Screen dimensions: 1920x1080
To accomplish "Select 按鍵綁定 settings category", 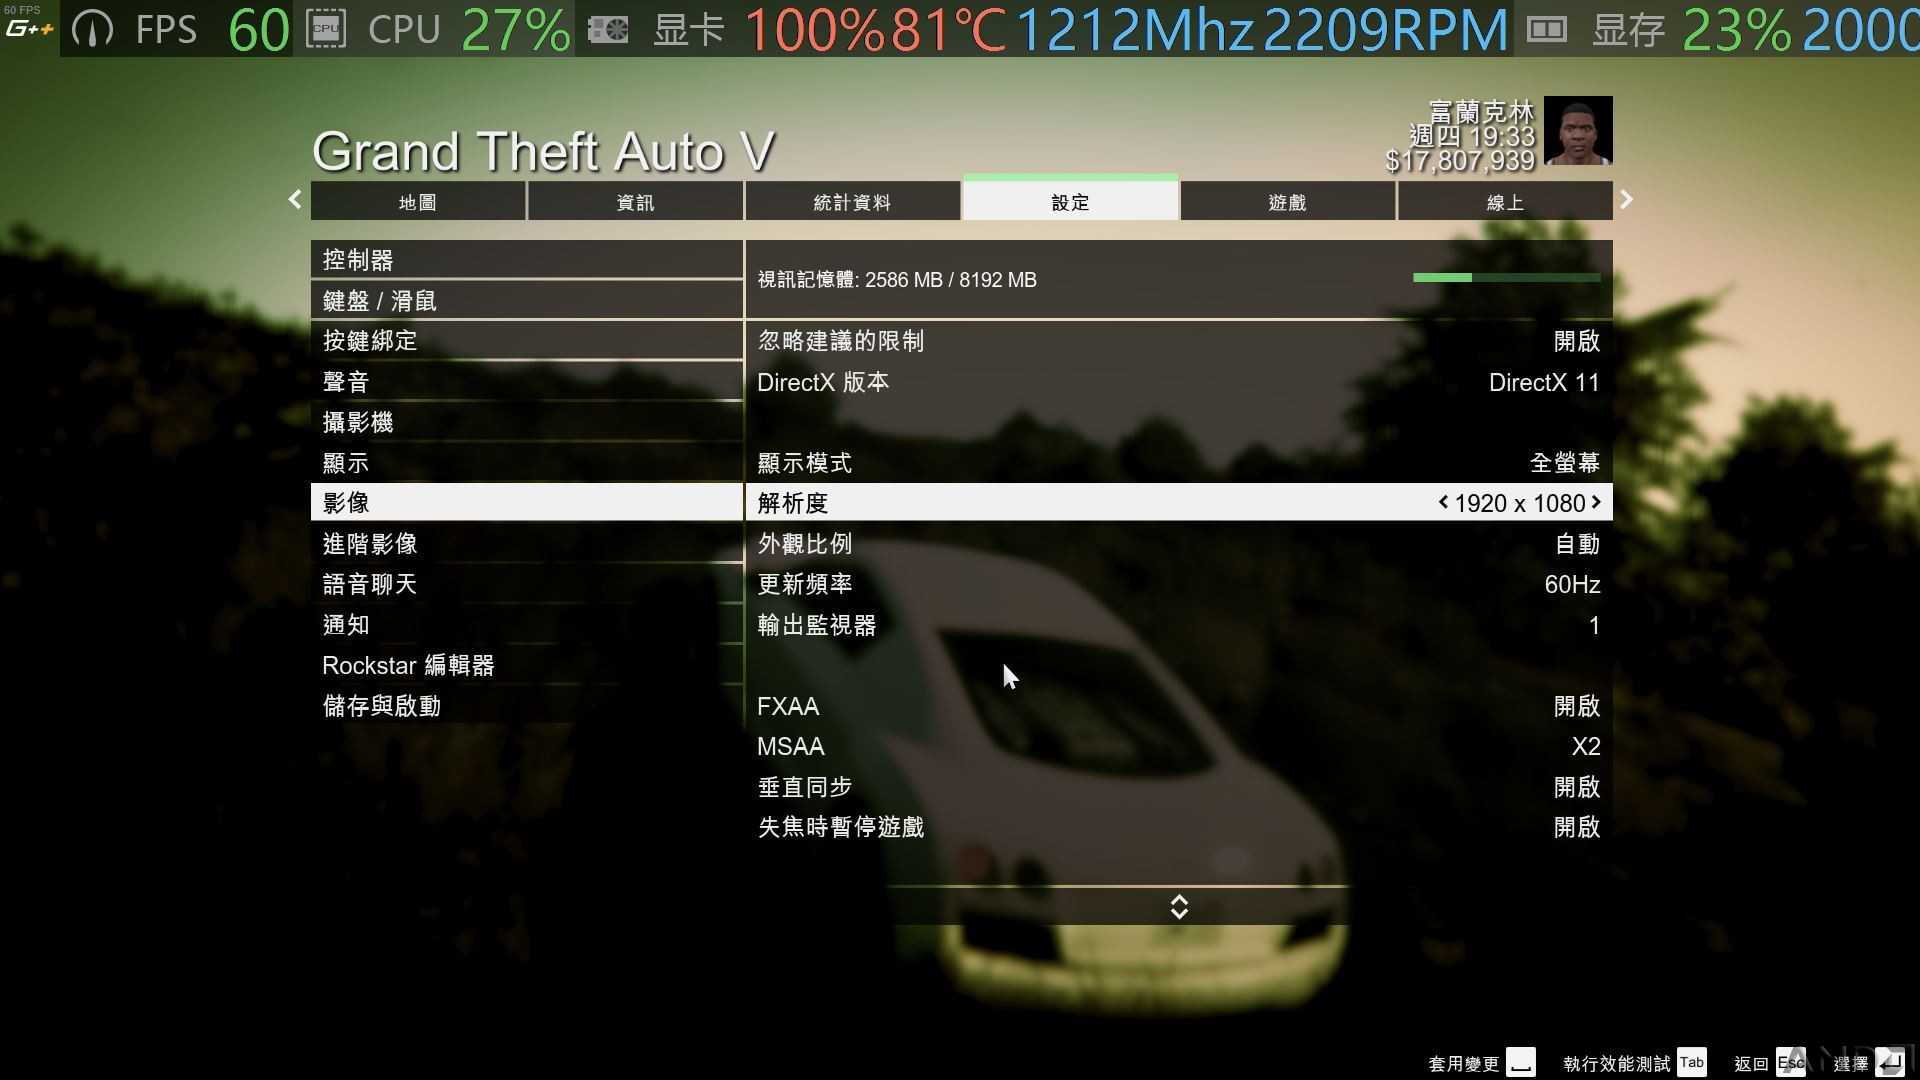I will coord(527,341).
